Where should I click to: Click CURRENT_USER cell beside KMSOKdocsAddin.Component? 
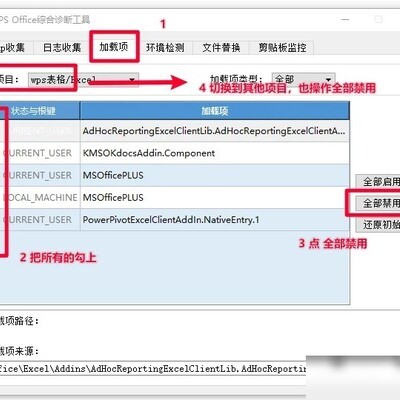[40, 153]
